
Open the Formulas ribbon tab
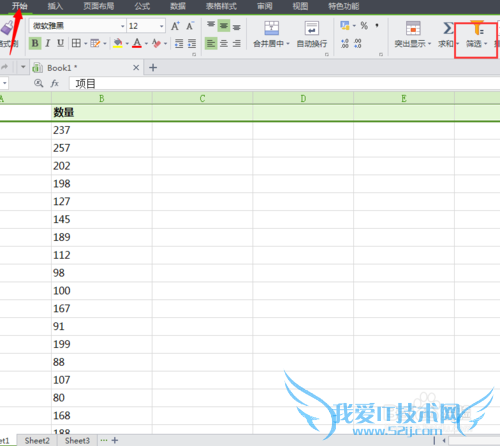coord(142,6)
